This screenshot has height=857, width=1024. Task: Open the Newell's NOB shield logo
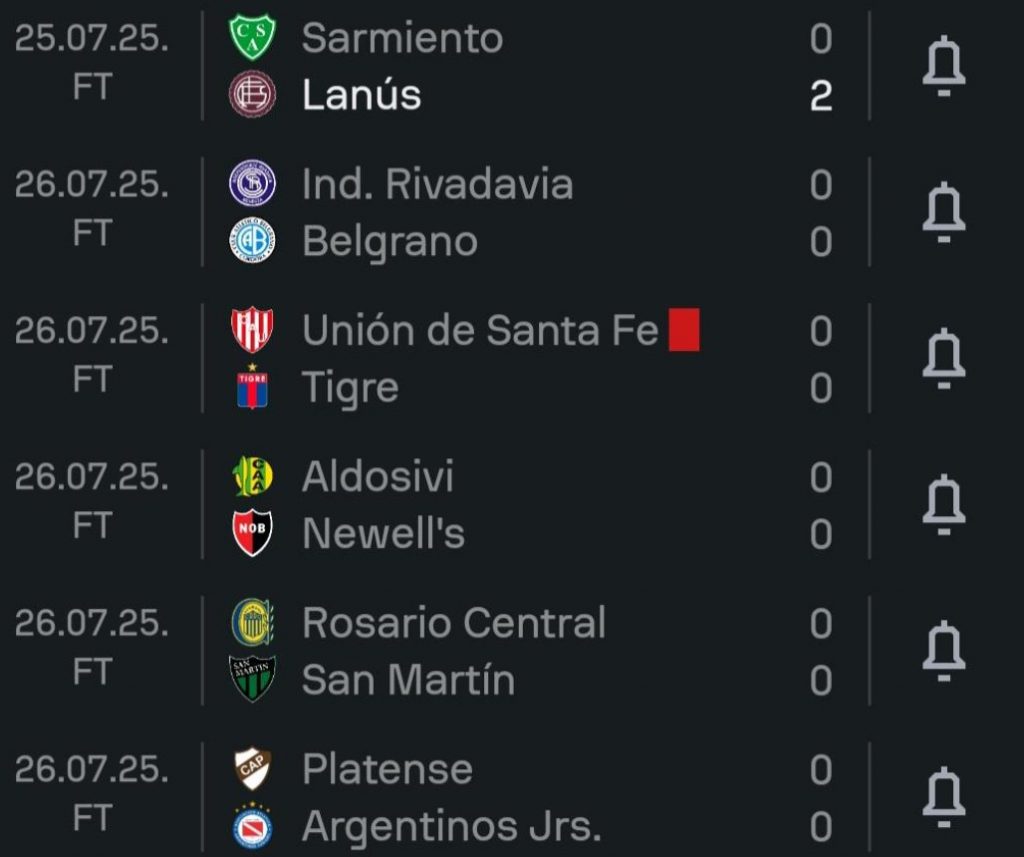252,533
